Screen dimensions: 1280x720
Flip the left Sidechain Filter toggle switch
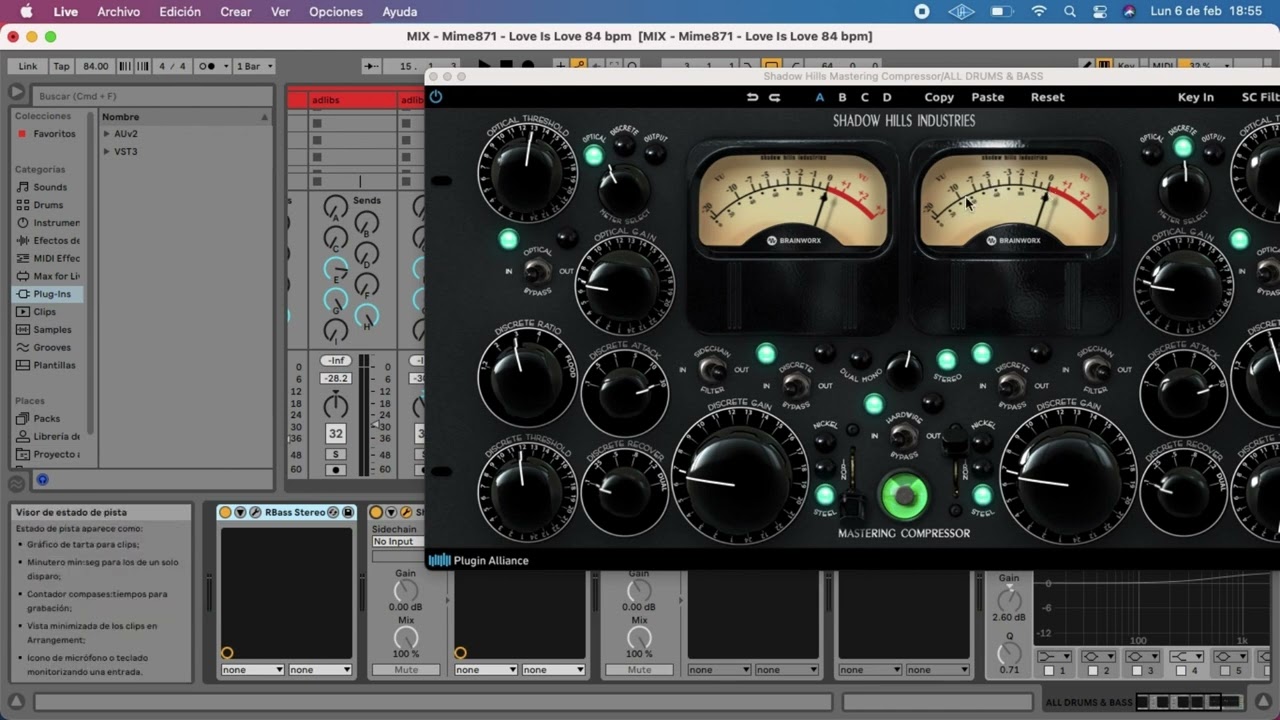pos(711,371)
